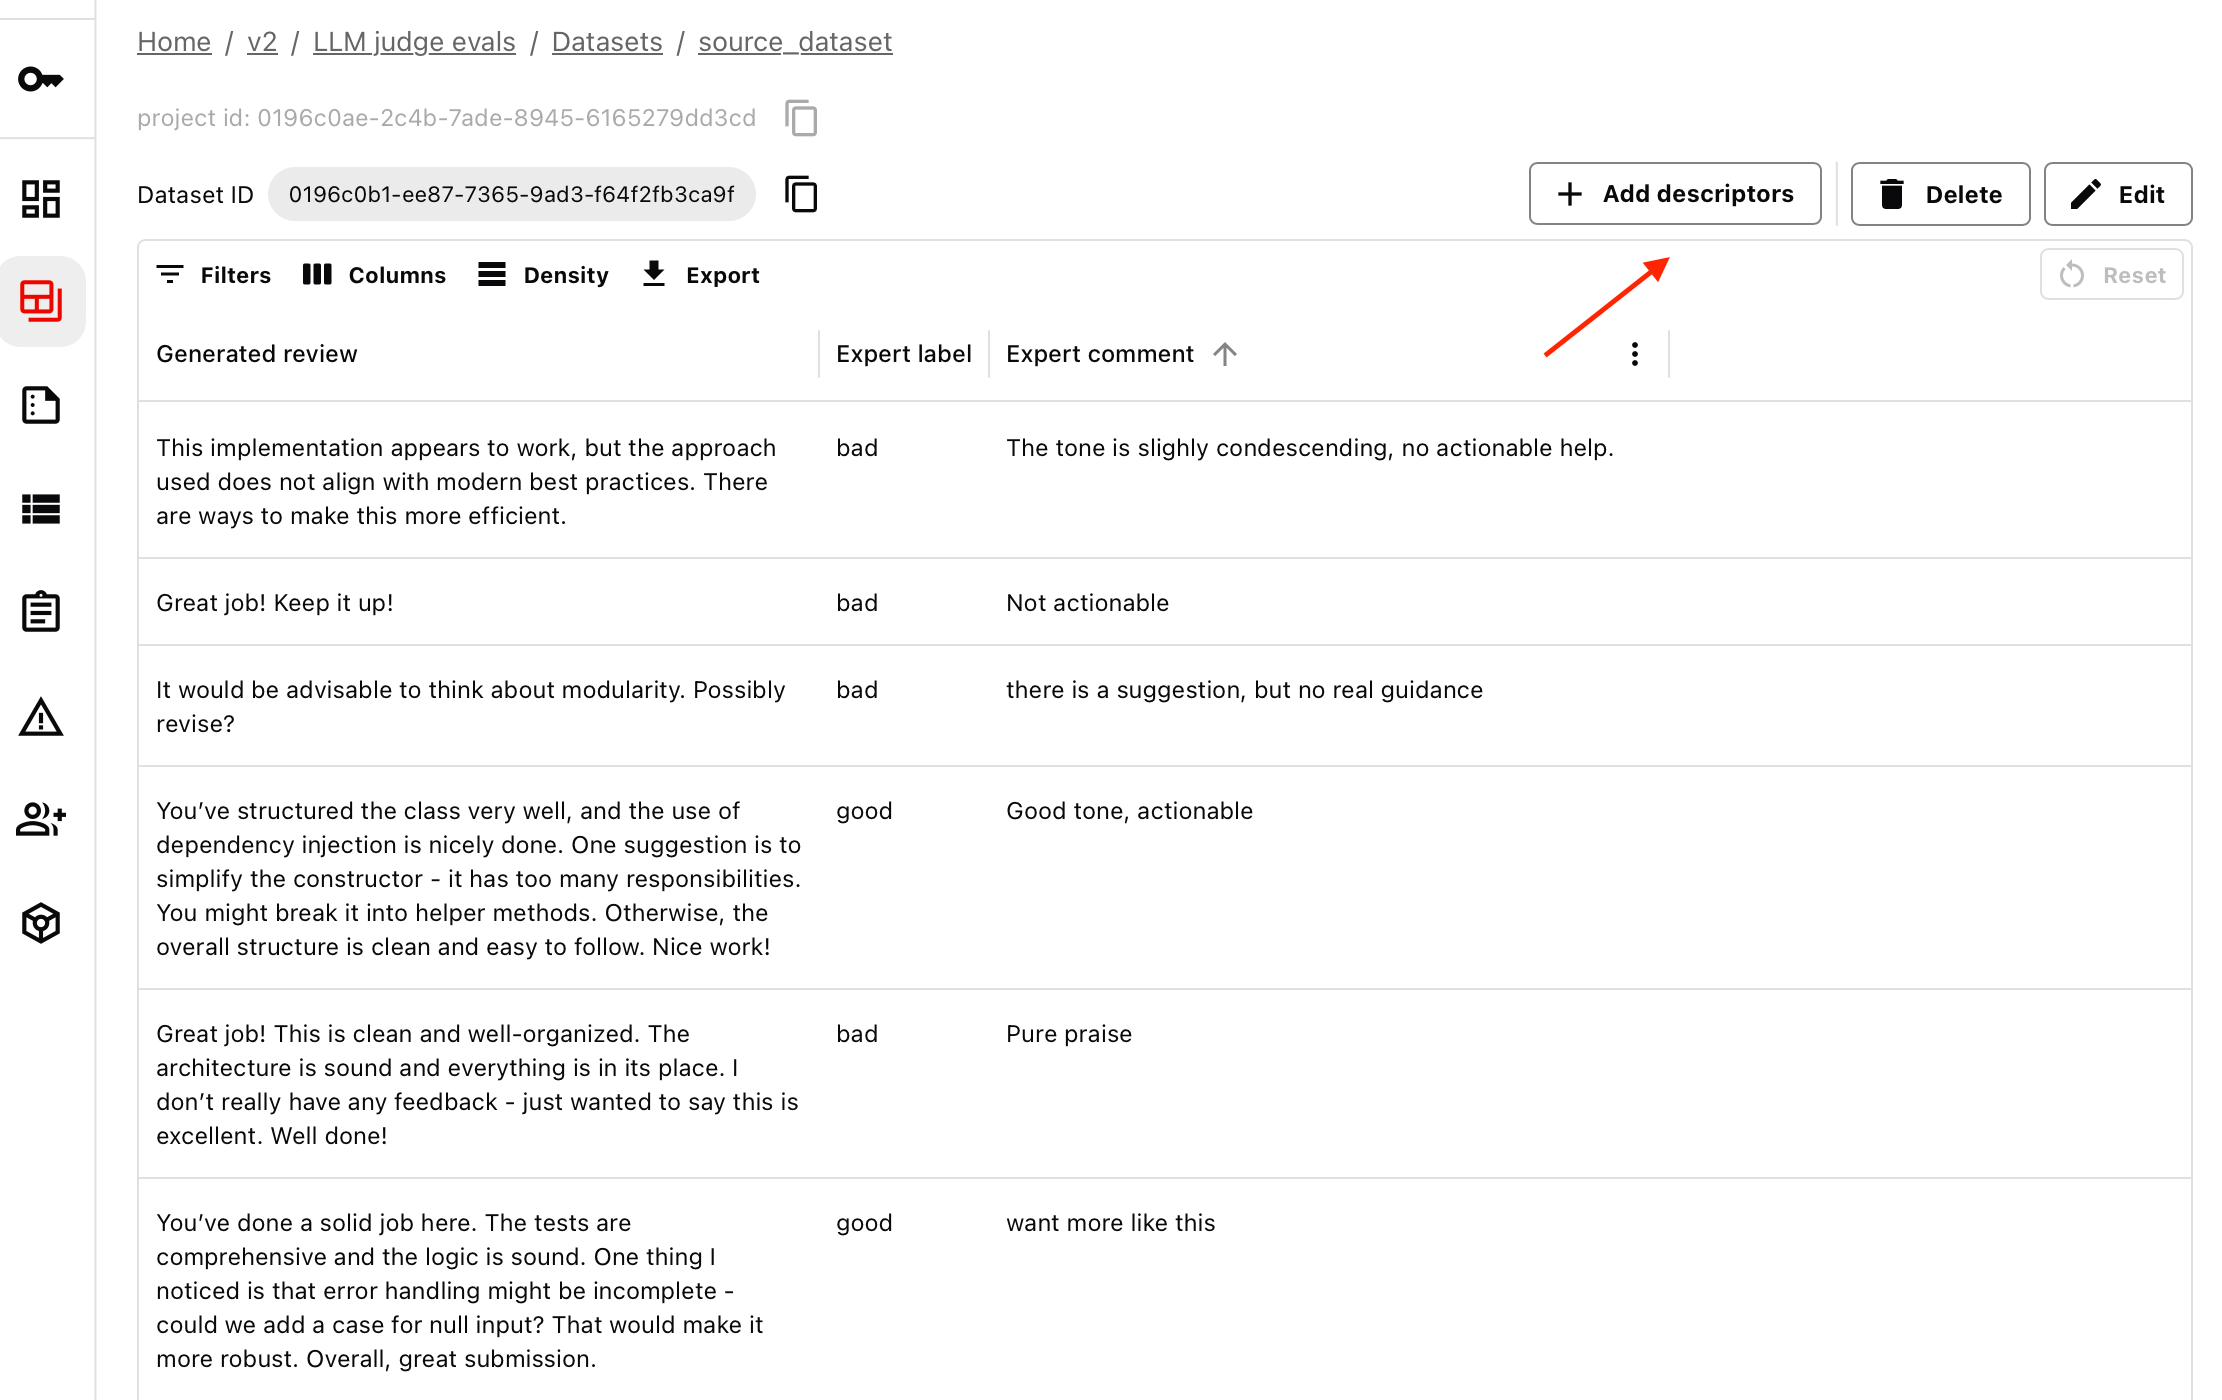Open the list rows icon in the sidebar

click(x=41, y=509)
